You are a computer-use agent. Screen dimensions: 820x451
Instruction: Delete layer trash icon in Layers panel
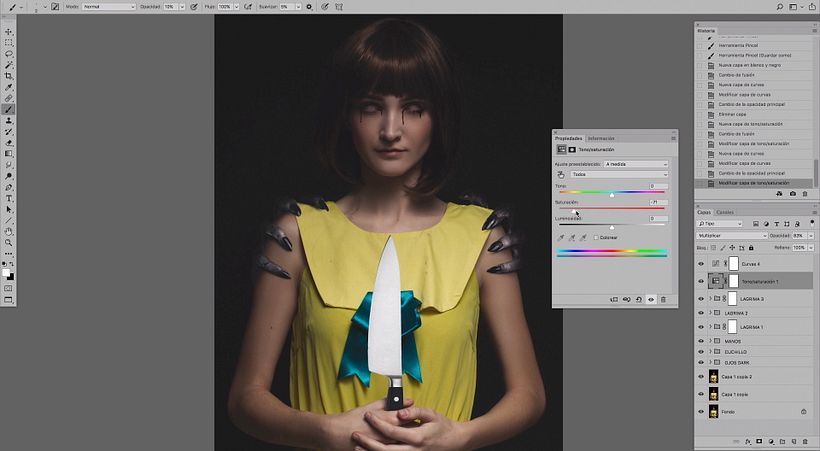click(x=805, y=442)
